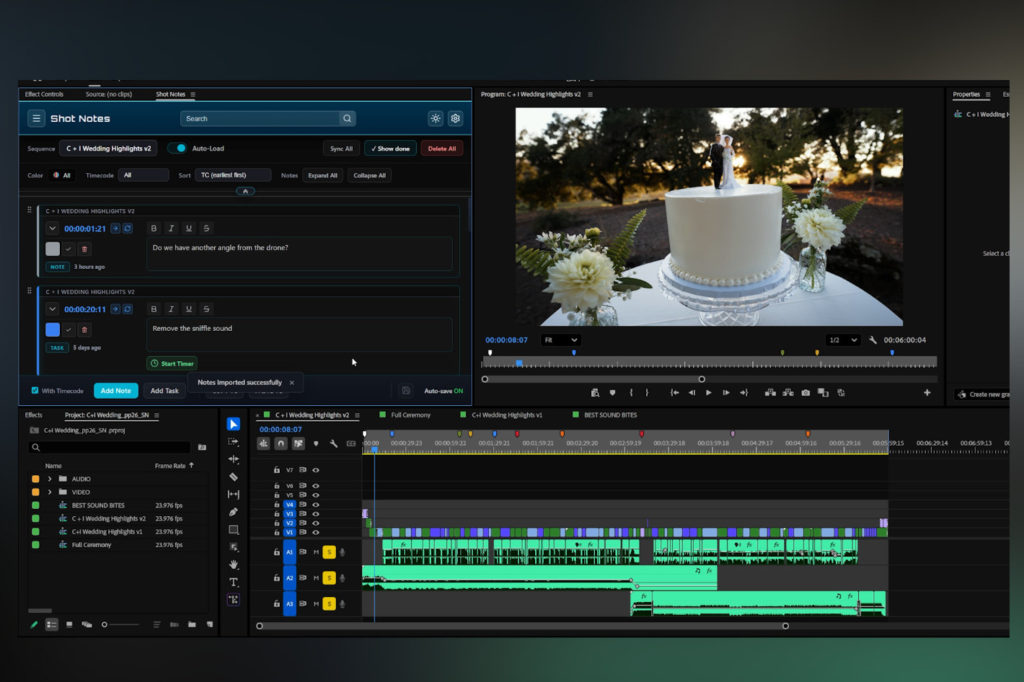1024x682 pixels.
Task: Click Start Timer on sniffle task
Action: click(x=172, y=363)
